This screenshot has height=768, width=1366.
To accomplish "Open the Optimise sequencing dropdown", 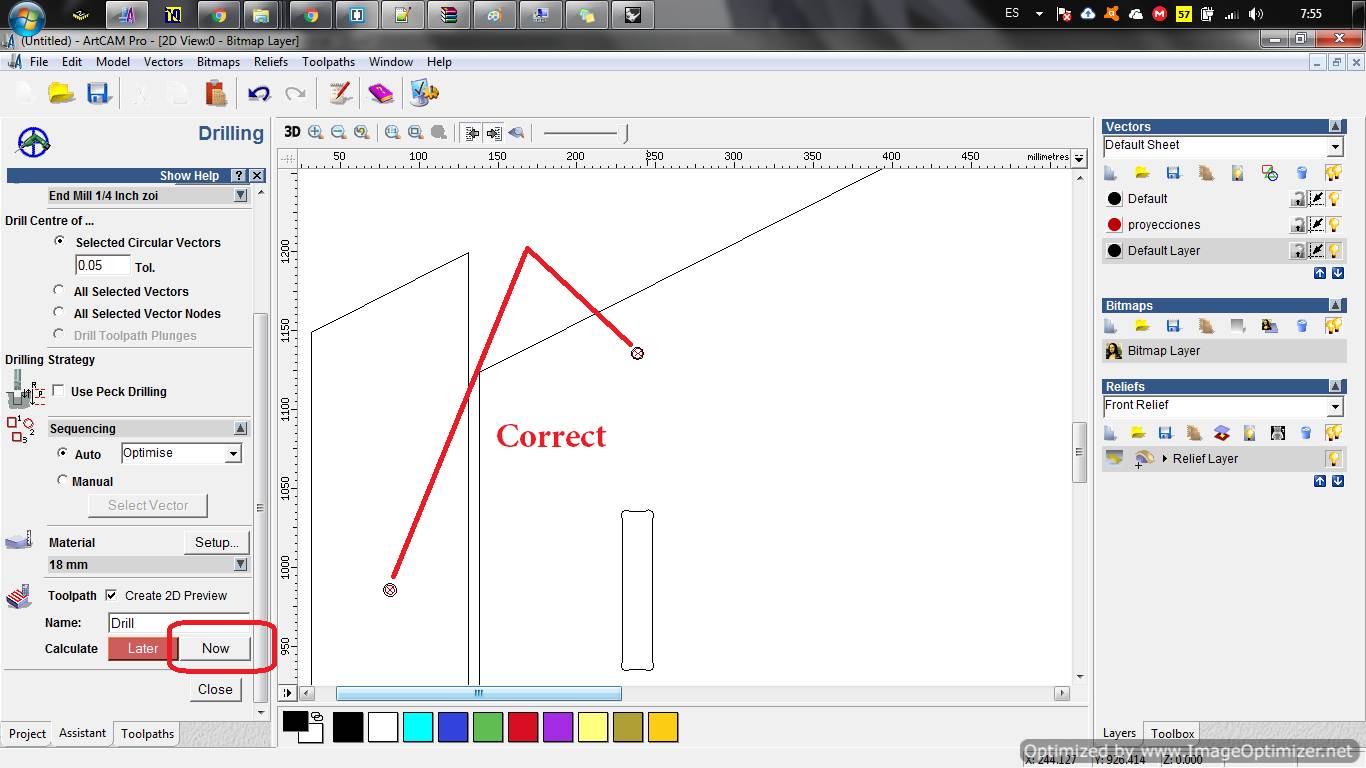I will (233, 454).
